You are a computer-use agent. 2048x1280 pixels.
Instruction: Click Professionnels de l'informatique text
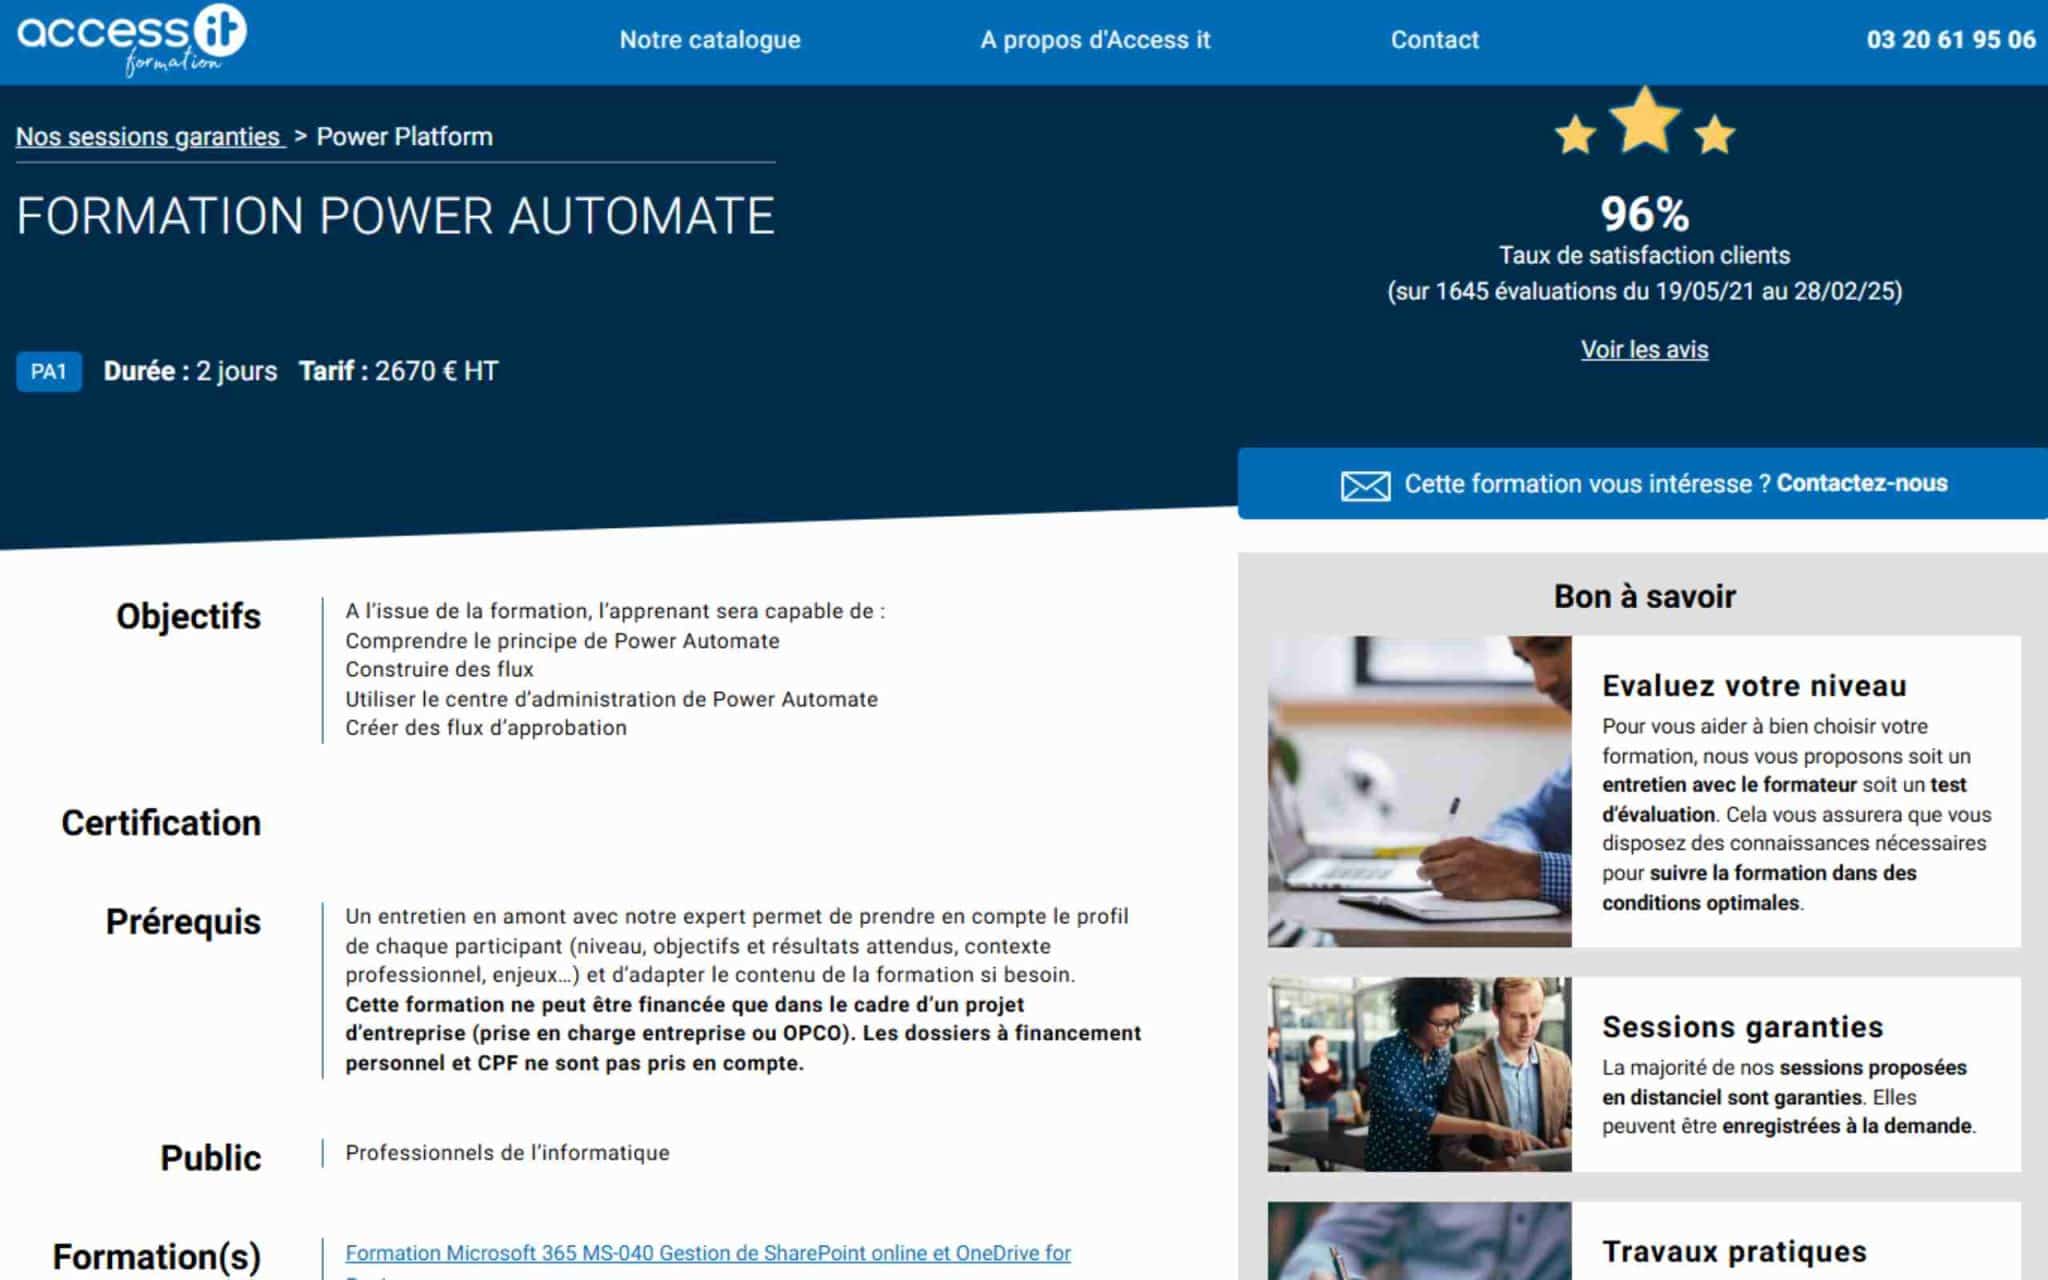pyautogui.click(x=507, y=1153)
